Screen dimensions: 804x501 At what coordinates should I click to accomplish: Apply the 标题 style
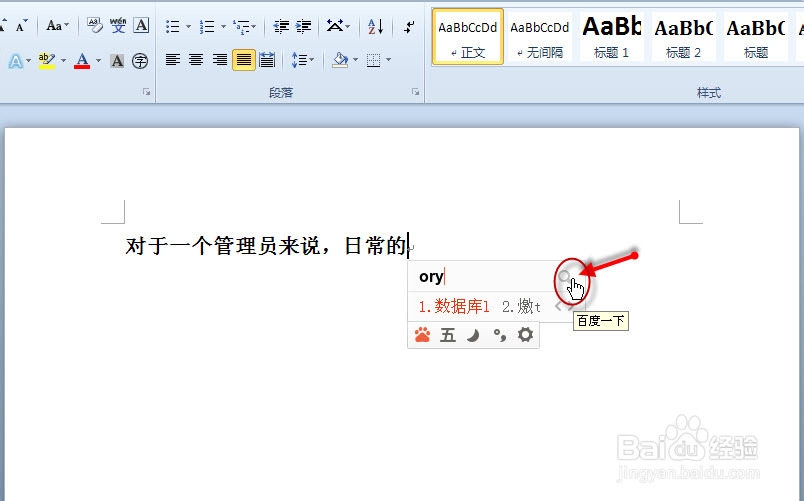[x=755, y=36]
